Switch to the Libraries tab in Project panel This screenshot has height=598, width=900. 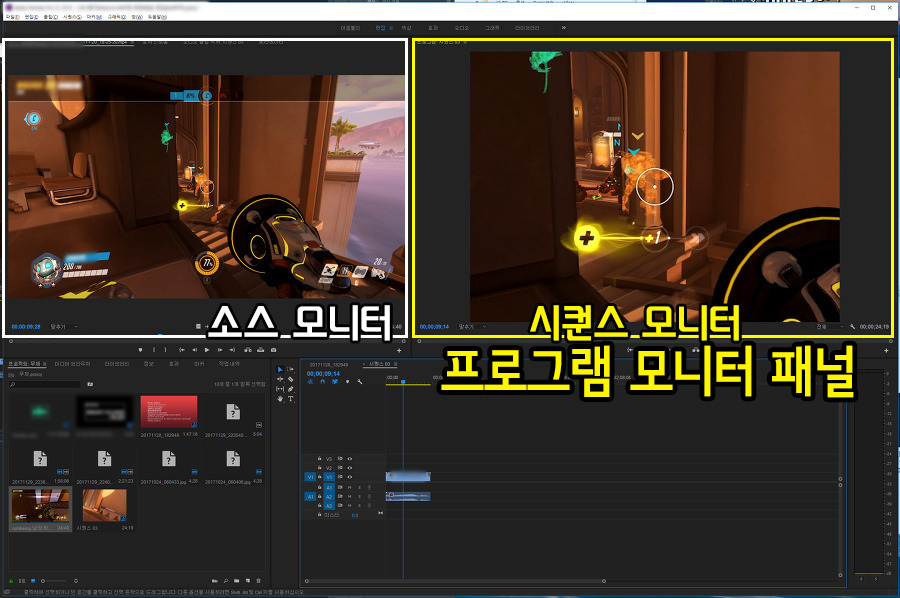coord(117,364)
